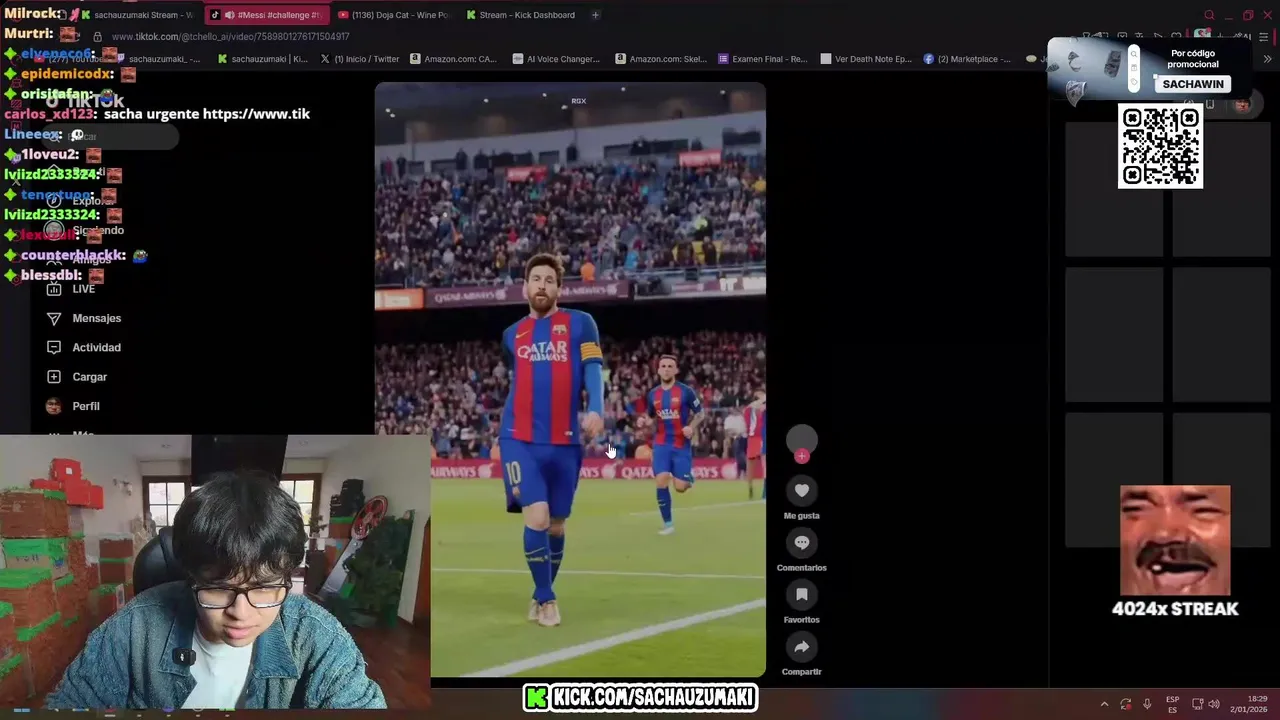Click the 4024x STREAK text
Viewport: 1280px width, 720px height.
point(1175,609)
